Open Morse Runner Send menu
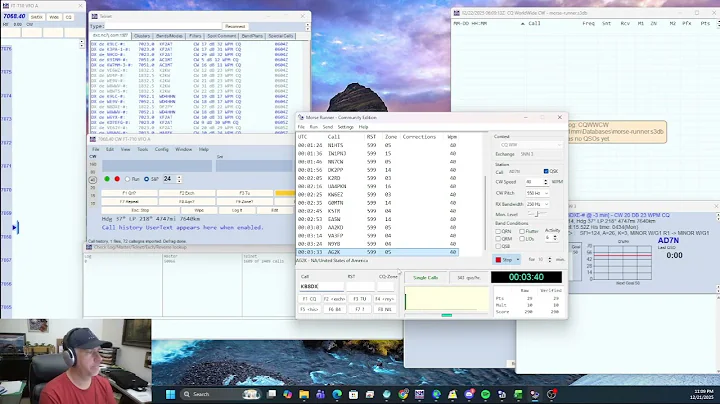Image resolution: width=720 pixels, height=404 pixels. tap(327, 127)
